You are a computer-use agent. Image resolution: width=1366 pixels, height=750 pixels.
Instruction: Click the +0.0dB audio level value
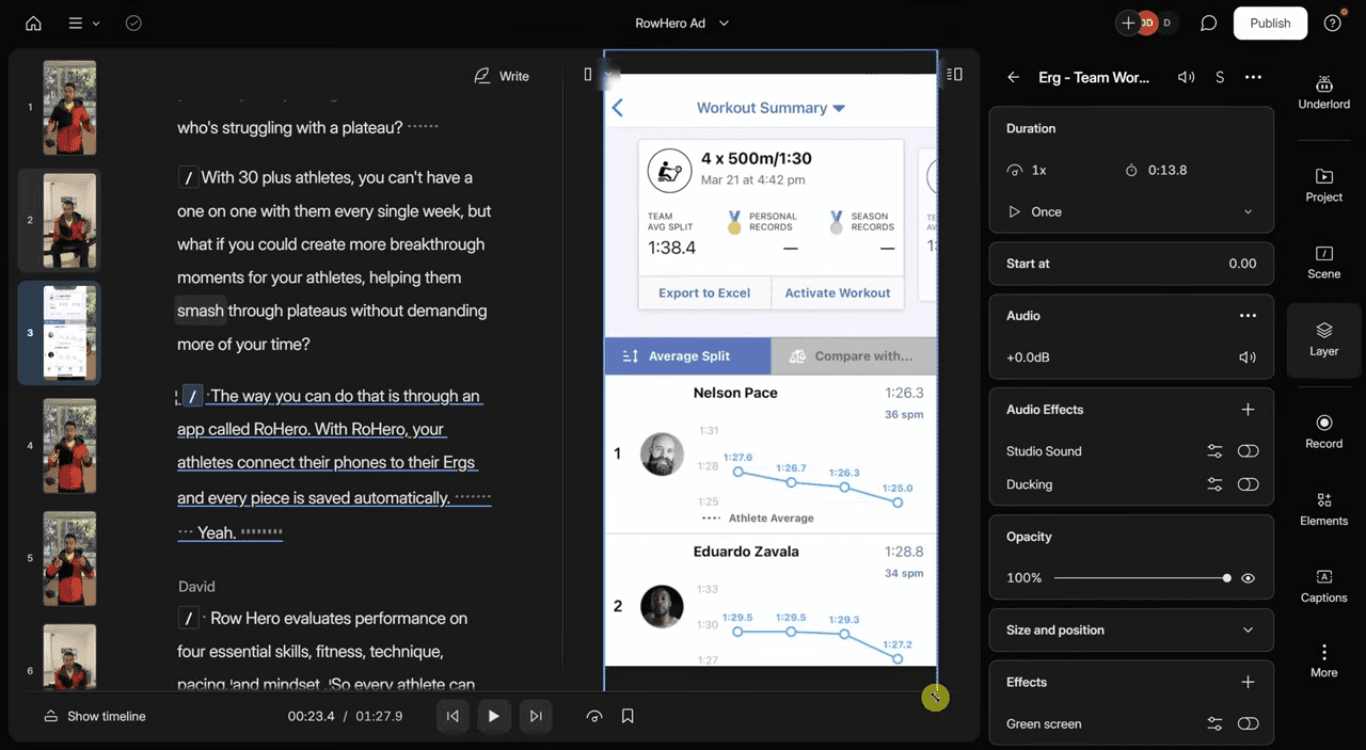click(x=1027, y=357)
